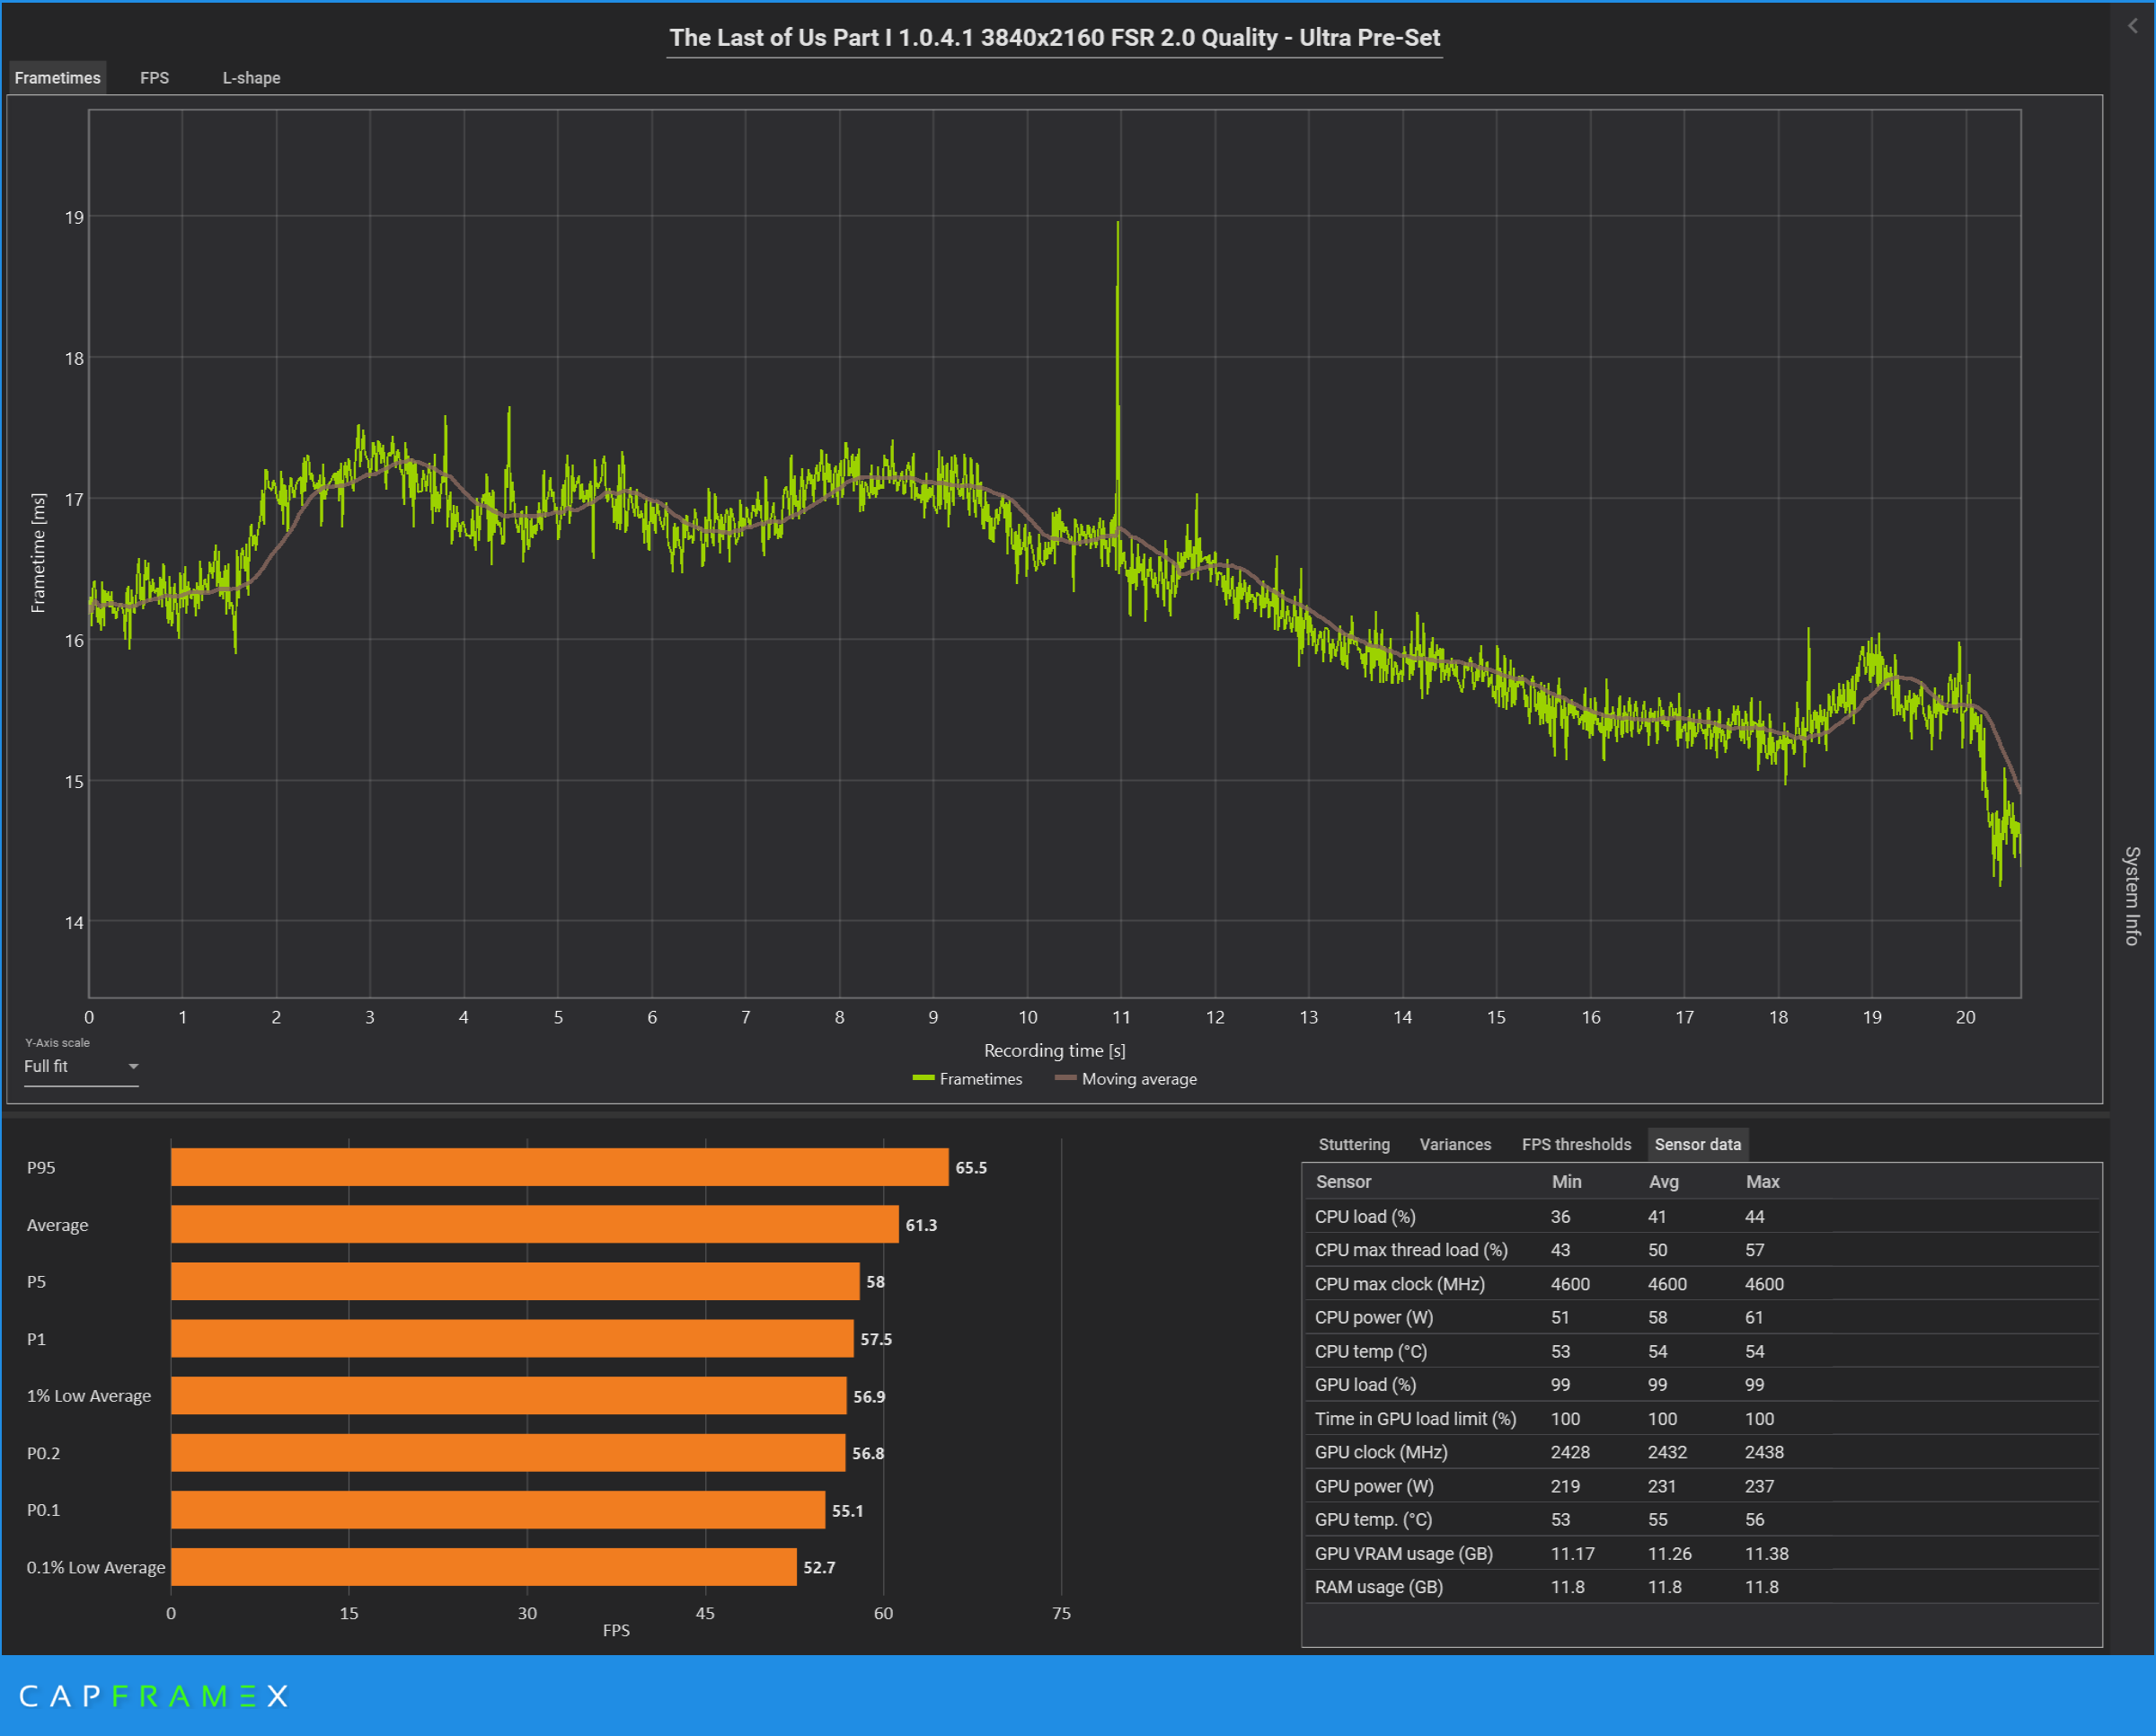Click the CapFrameX logo
The height and width of the screenshot is (1736, 2156).
click(x=153, y=1696)
